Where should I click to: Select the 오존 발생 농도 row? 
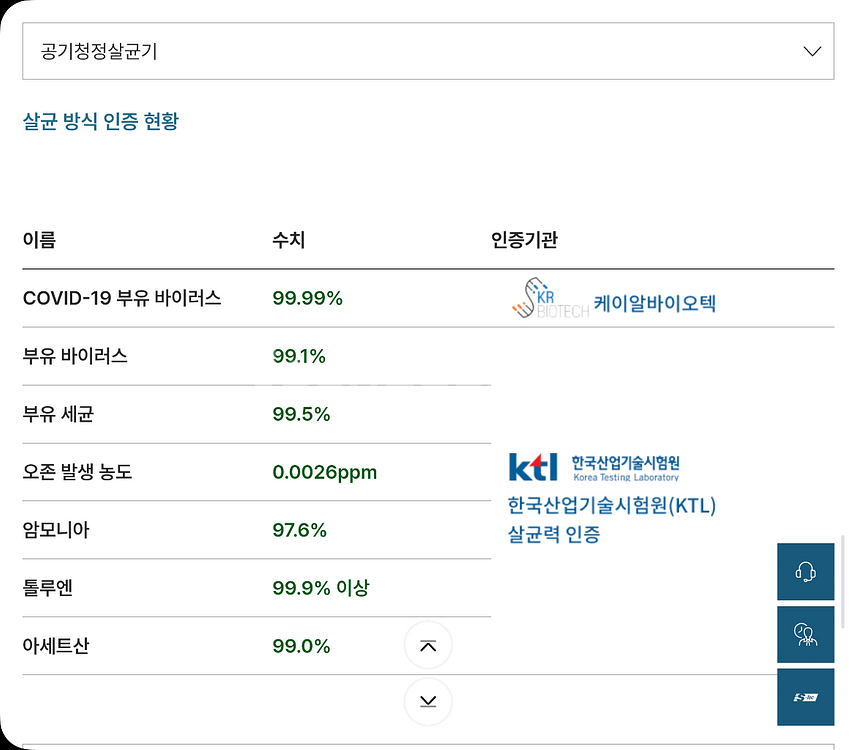tap(77, 472)
